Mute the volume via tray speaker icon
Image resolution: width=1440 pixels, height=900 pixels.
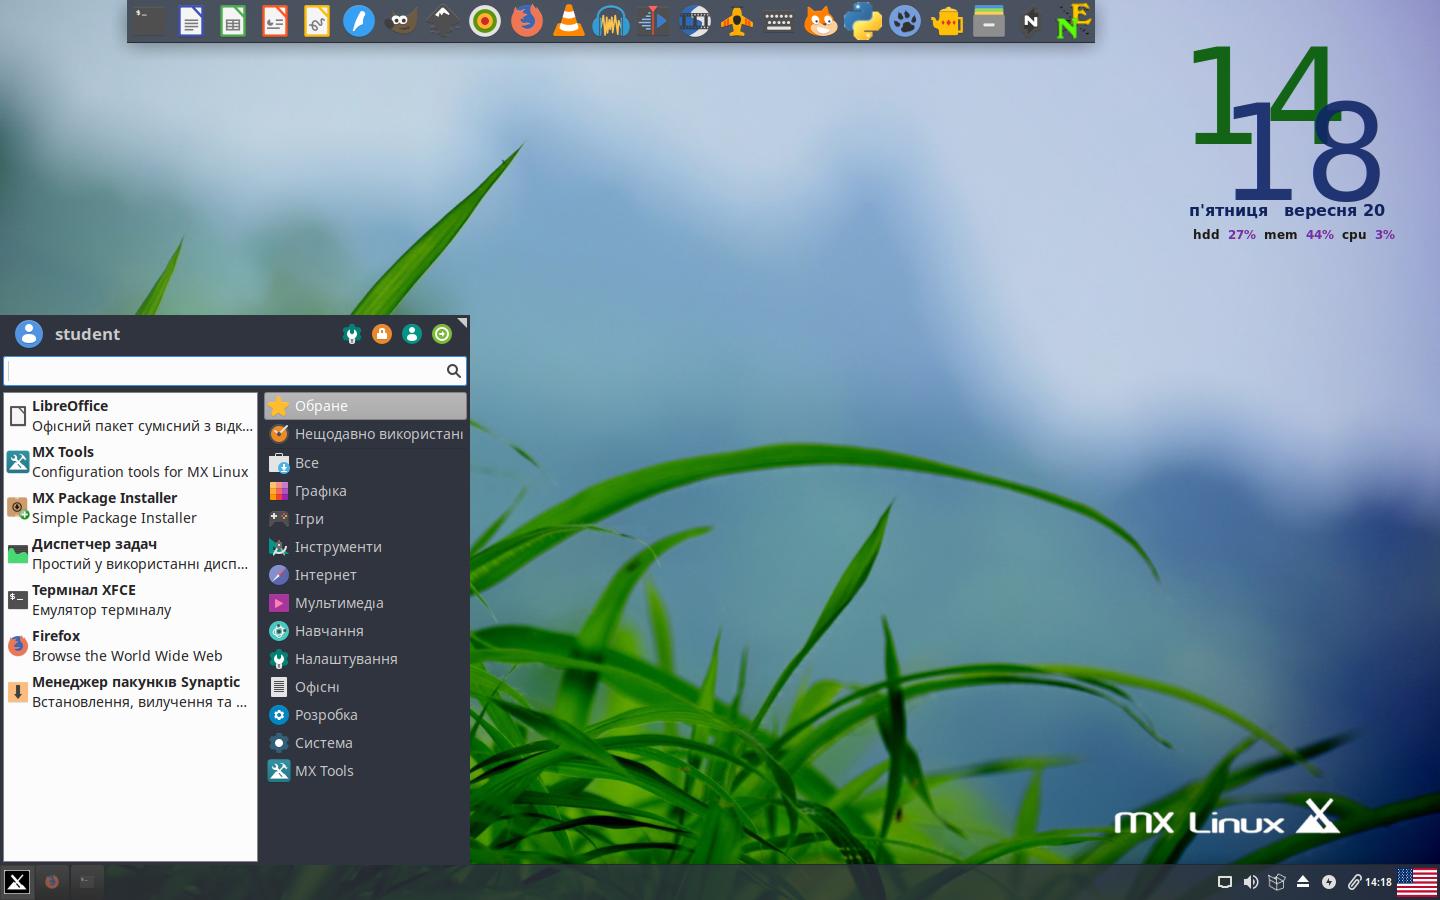1250,882
